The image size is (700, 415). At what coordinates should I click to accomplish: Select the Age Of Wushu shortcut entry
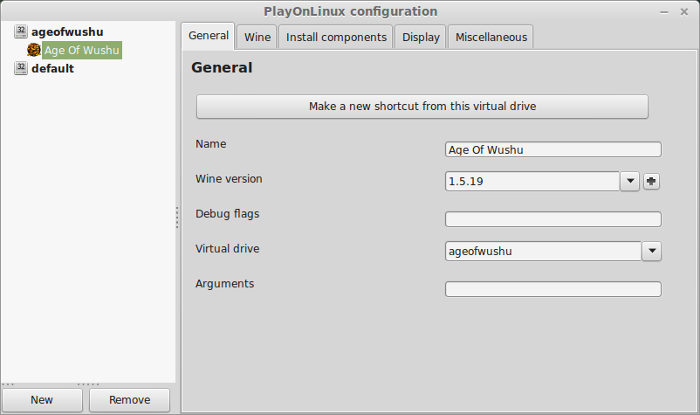tap(82, 50)
